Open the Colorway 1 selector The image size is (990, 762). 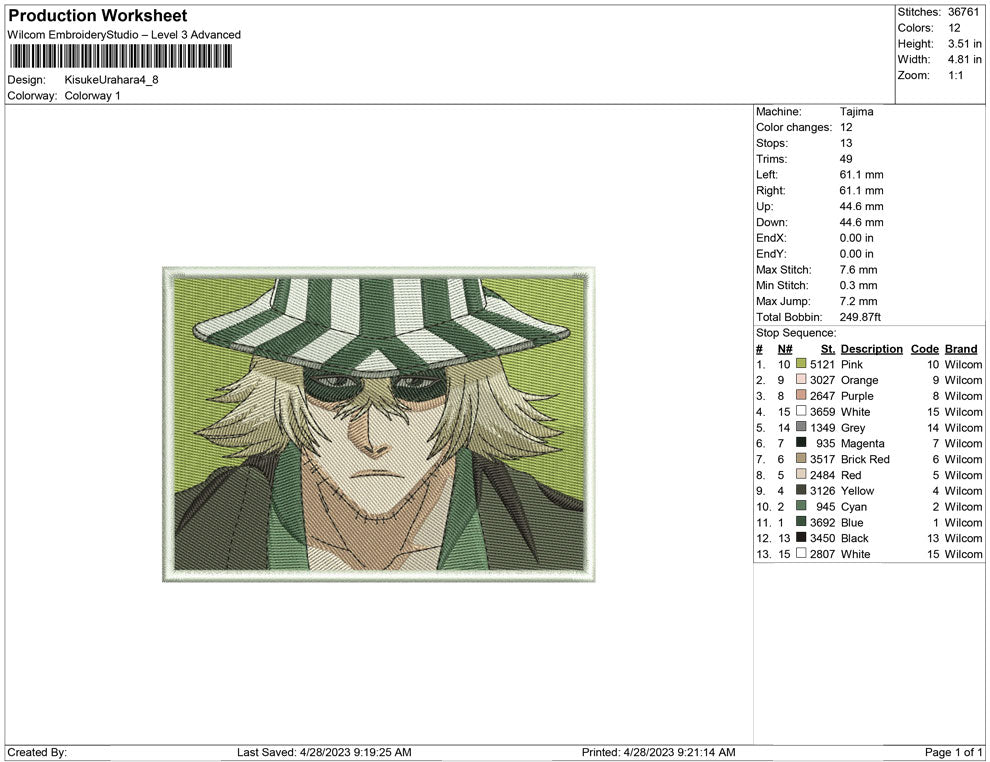click(x=91, y=96)
